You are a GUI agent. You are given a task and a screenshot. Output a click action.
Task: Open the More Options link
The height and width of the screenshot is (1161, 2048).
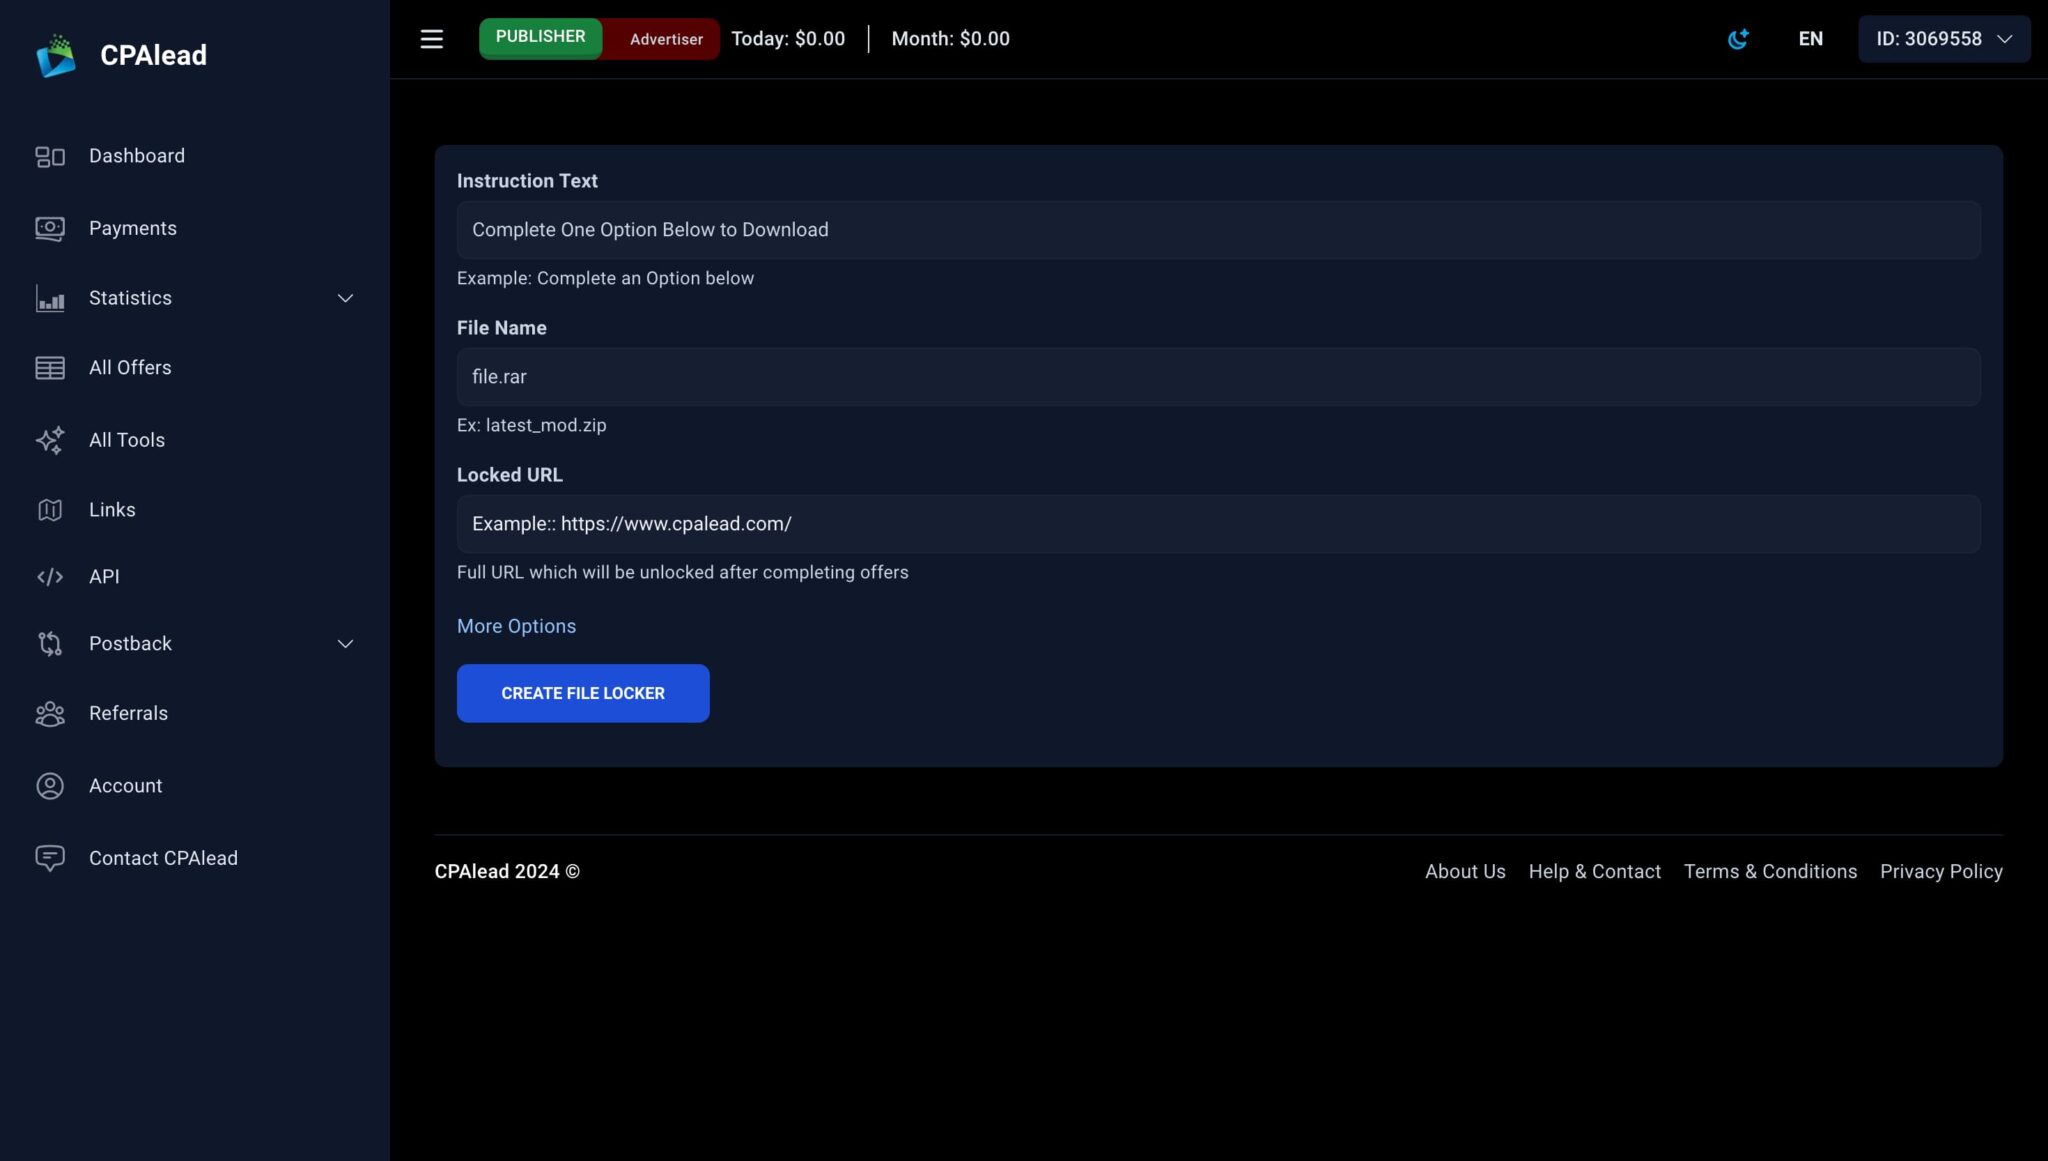[516, 626]
